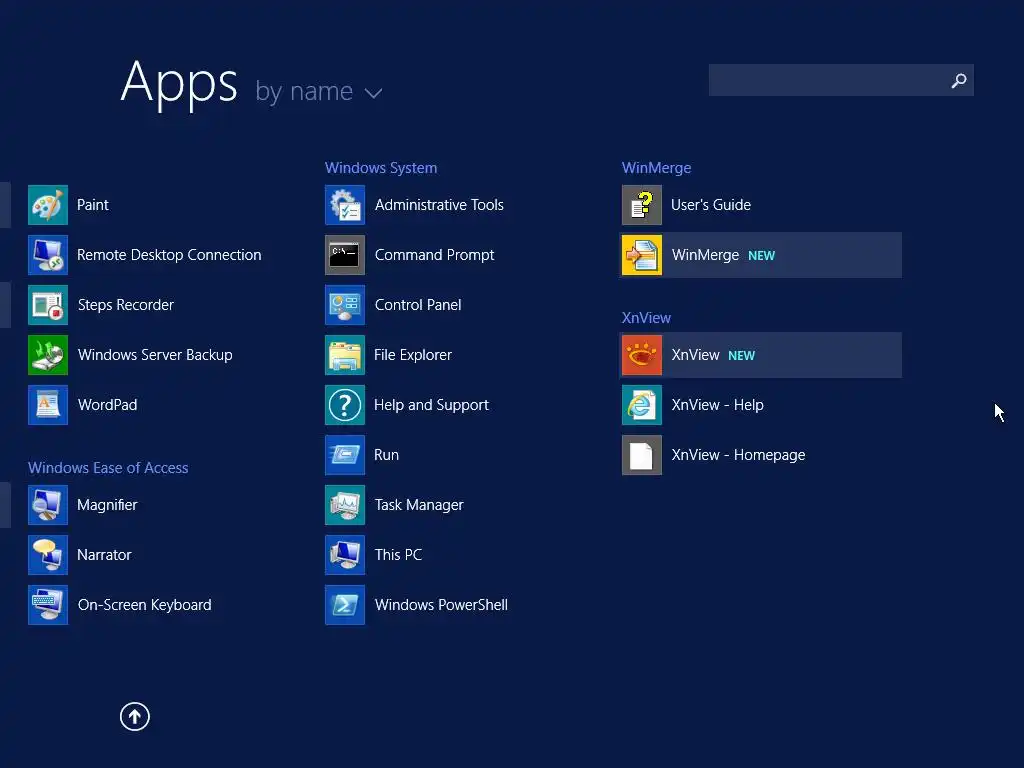Click the WinMerge group header
1024x768 pixels.
[656, 168]
